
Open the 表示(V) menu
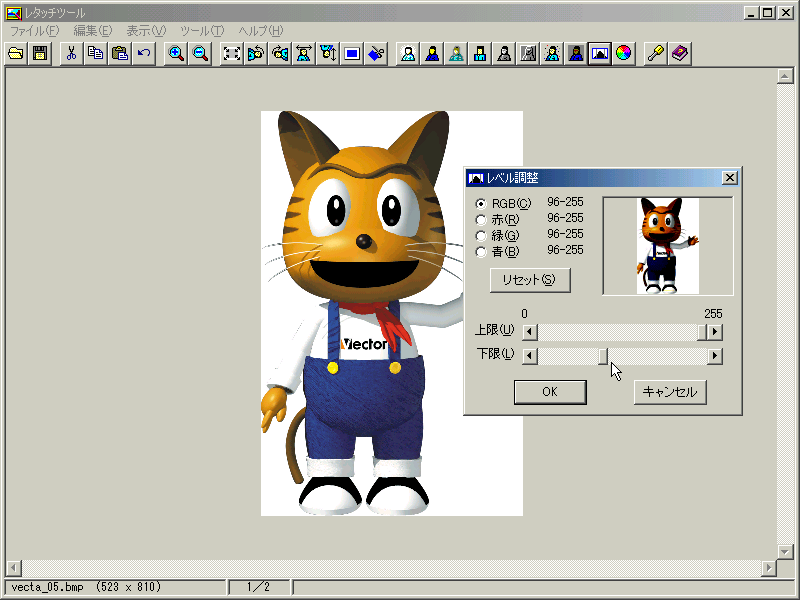pos(146,31)
